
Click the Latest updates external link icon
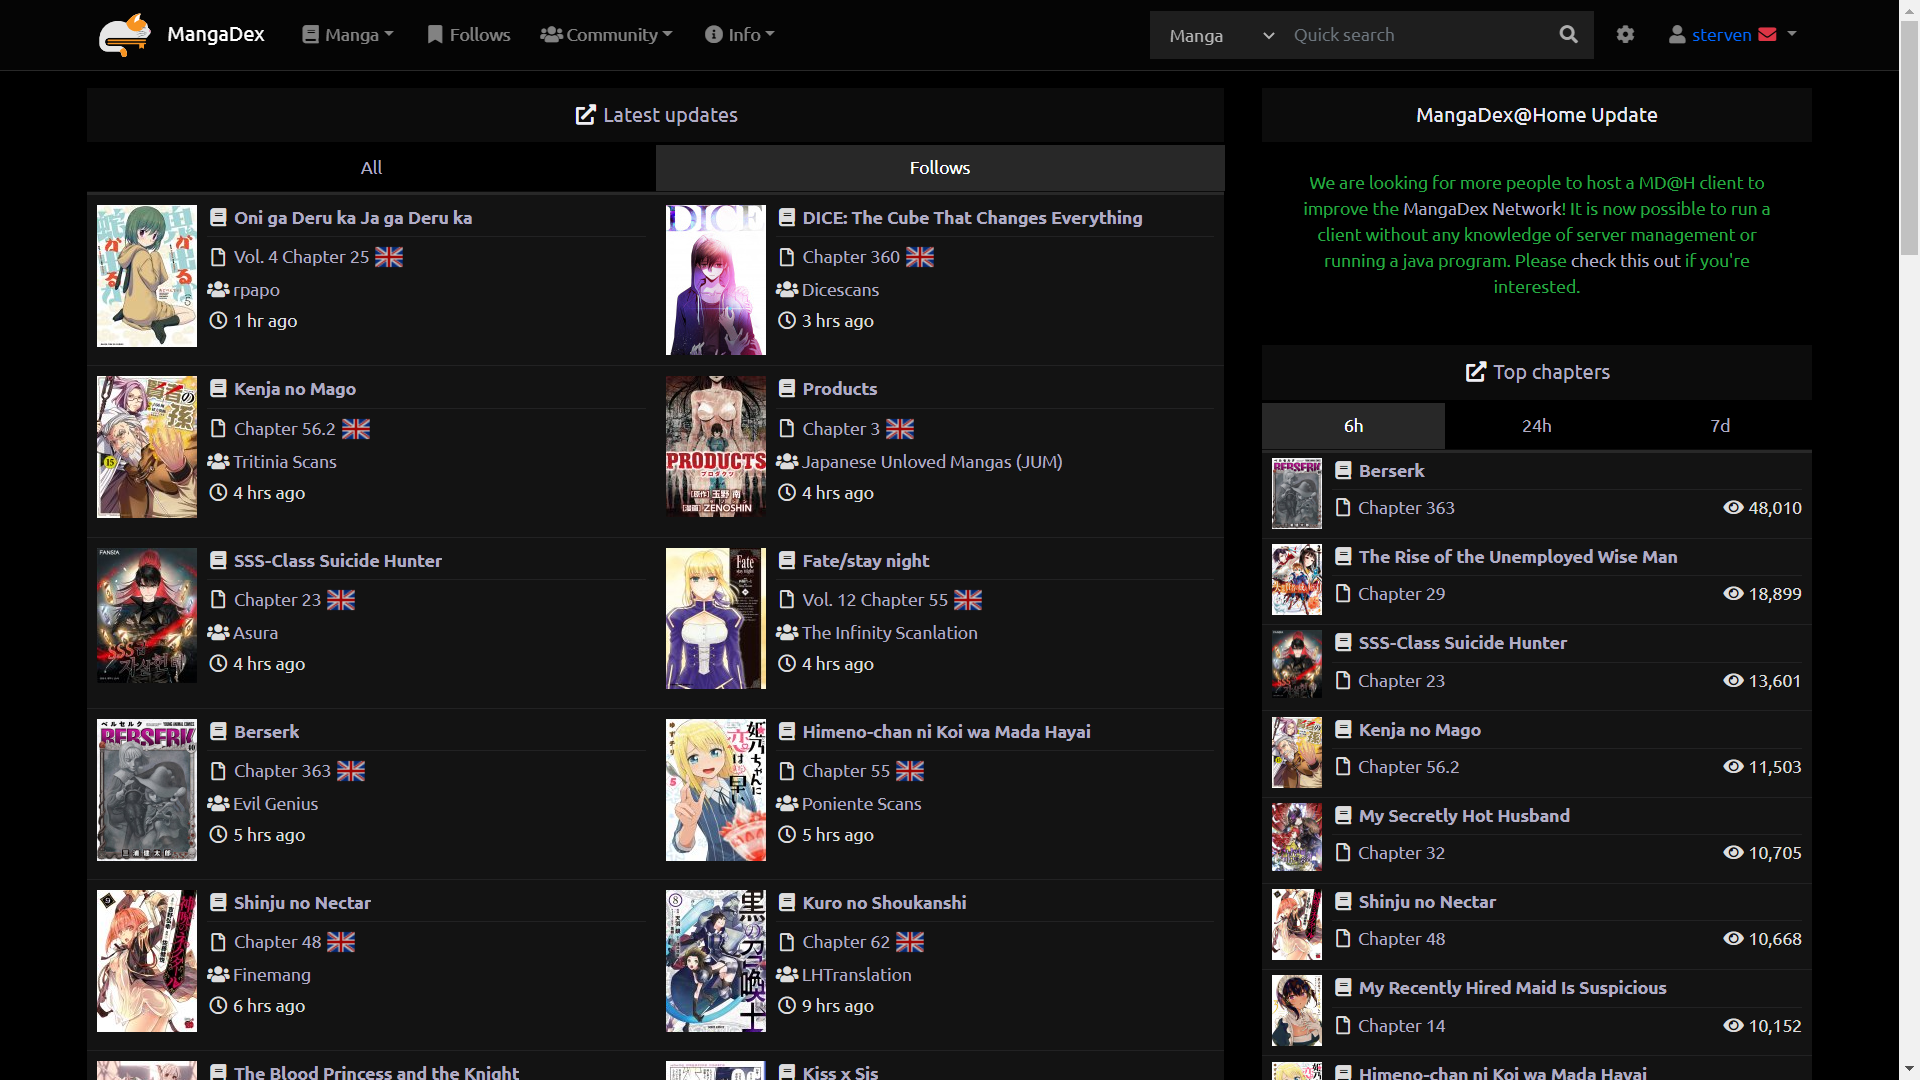[x=585, y=115]
